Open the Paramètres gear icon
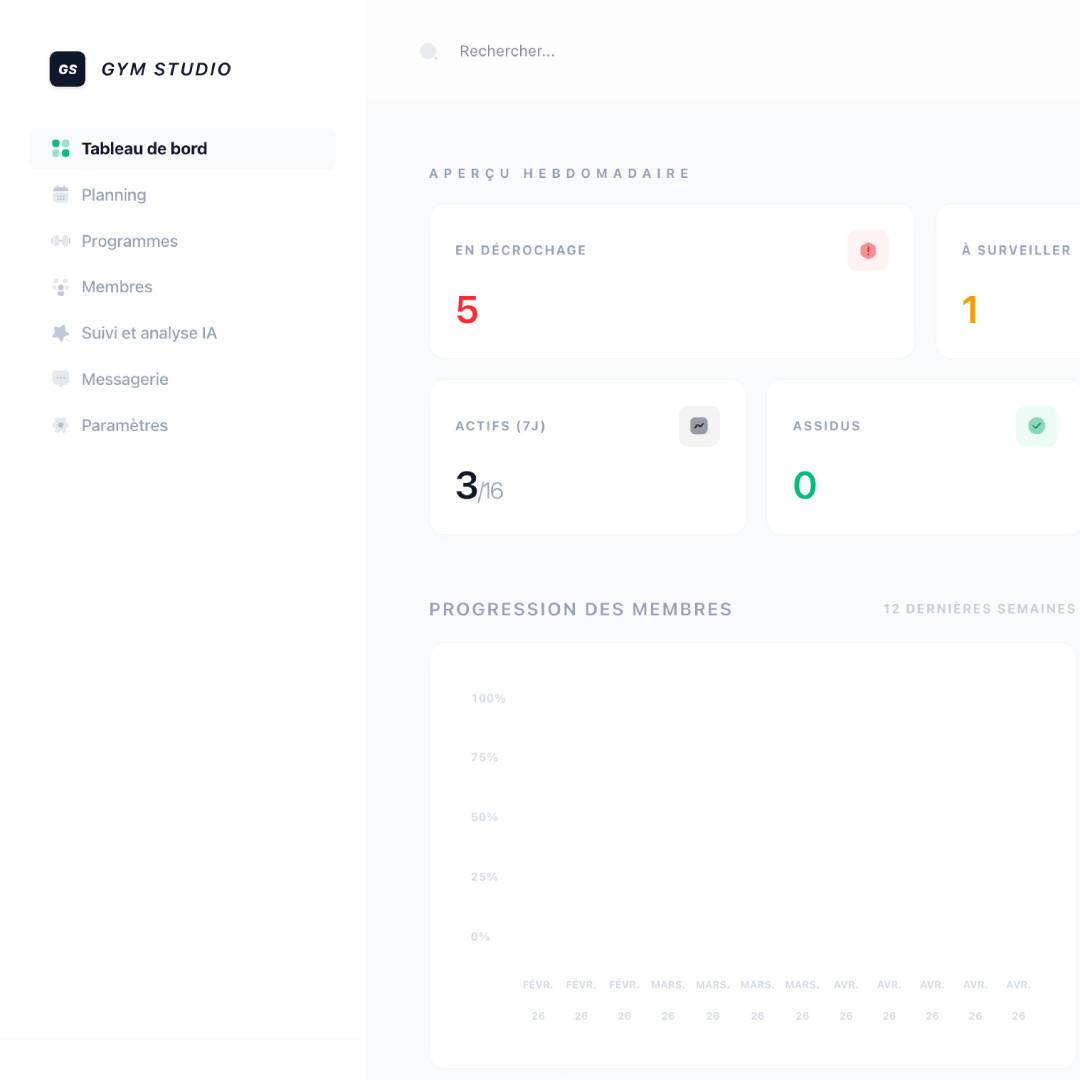This screenshot has height=1080, width=1080. coord(62,424)
